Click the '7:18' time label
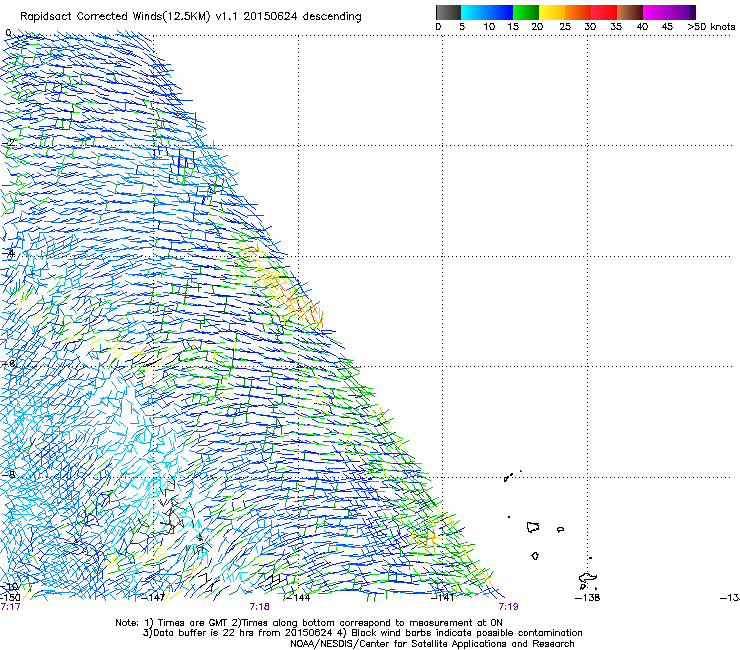740x650 pixels. (260, 607)
